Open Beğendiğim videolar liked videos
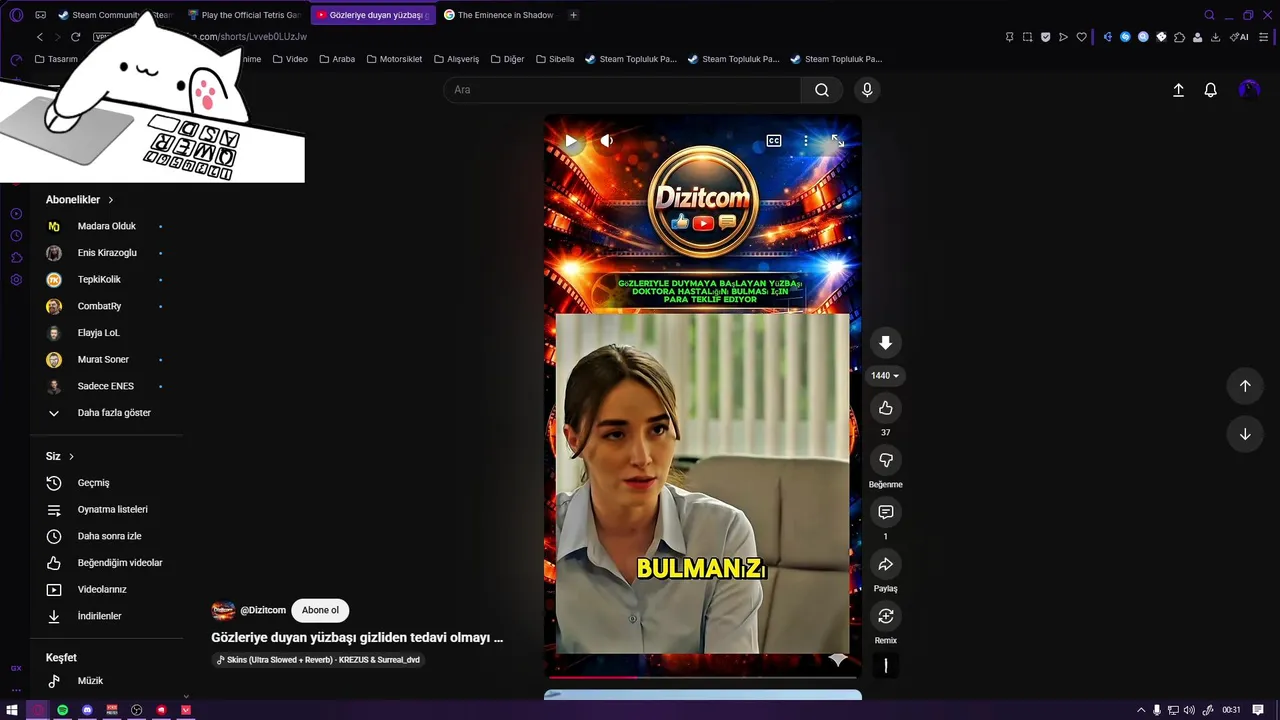Screen dimensions: 1280x720 point(106,563)
